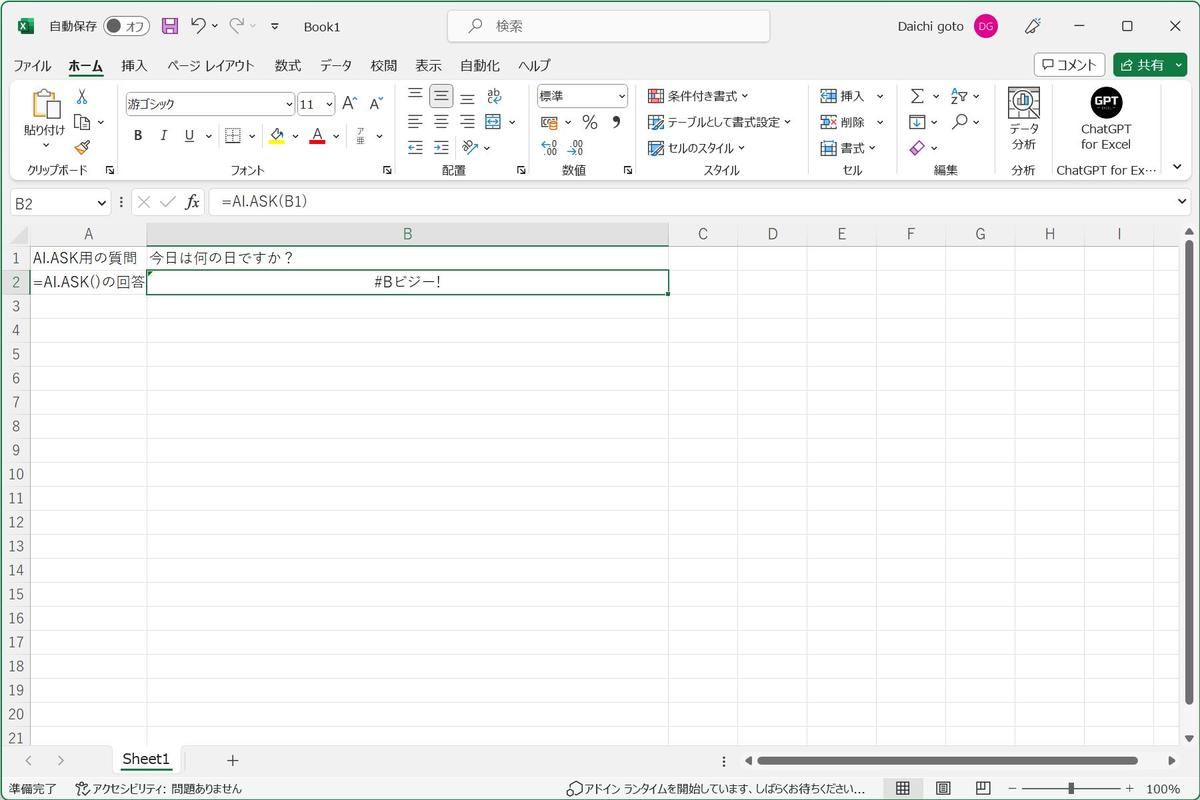Click the Paste clipboard icon

[x=45, y=105]
